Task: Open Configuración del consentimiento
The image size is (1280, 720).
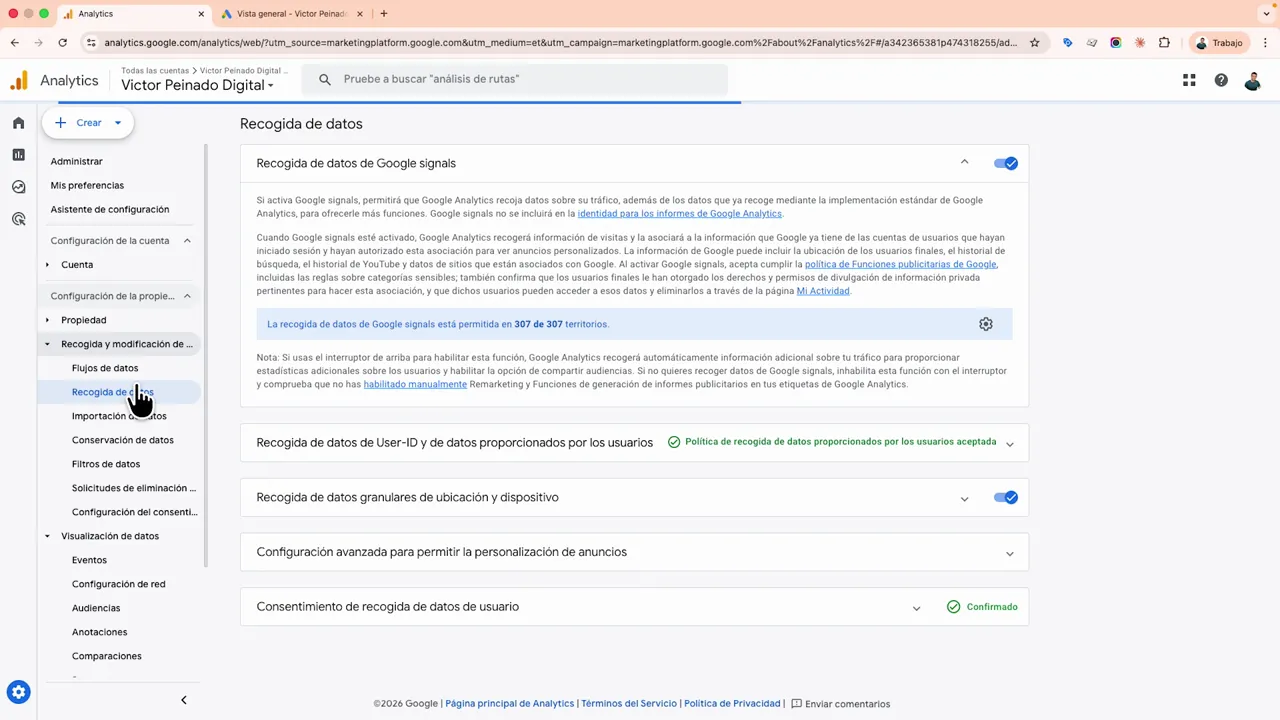Action: click(134, 512)
